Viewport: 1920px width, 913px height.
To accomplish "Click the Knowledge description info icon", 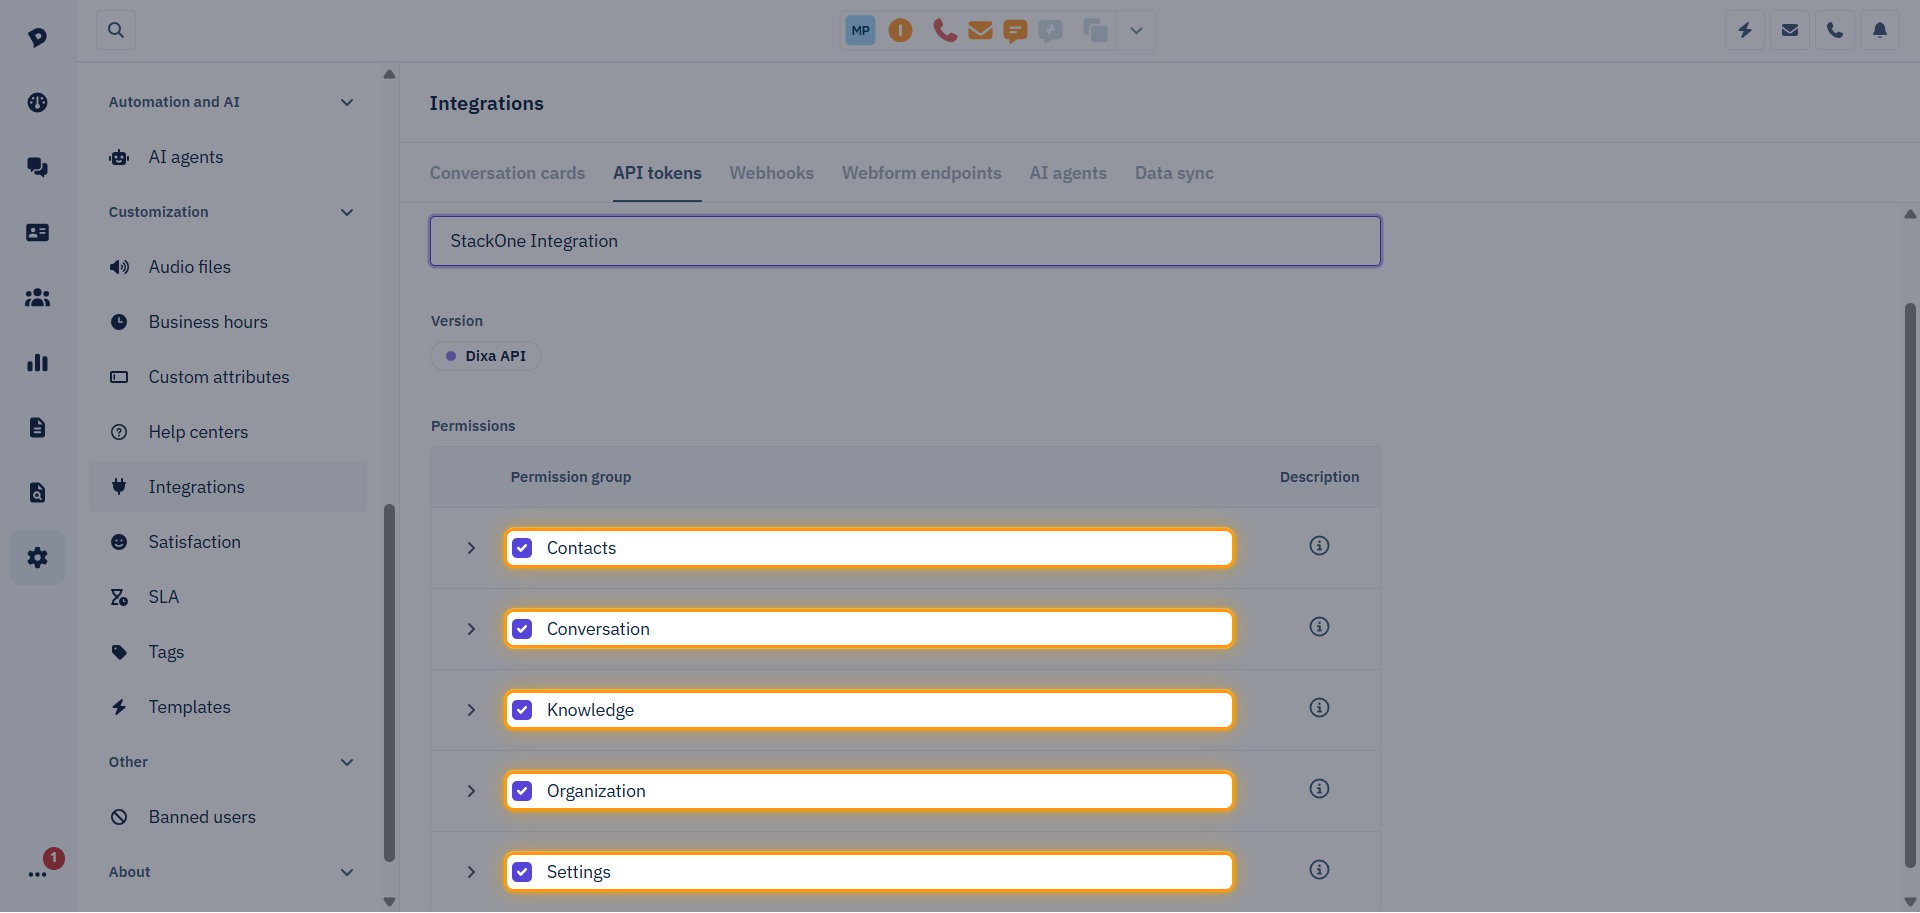I will pyautogui.click(x=1319, y=708).
